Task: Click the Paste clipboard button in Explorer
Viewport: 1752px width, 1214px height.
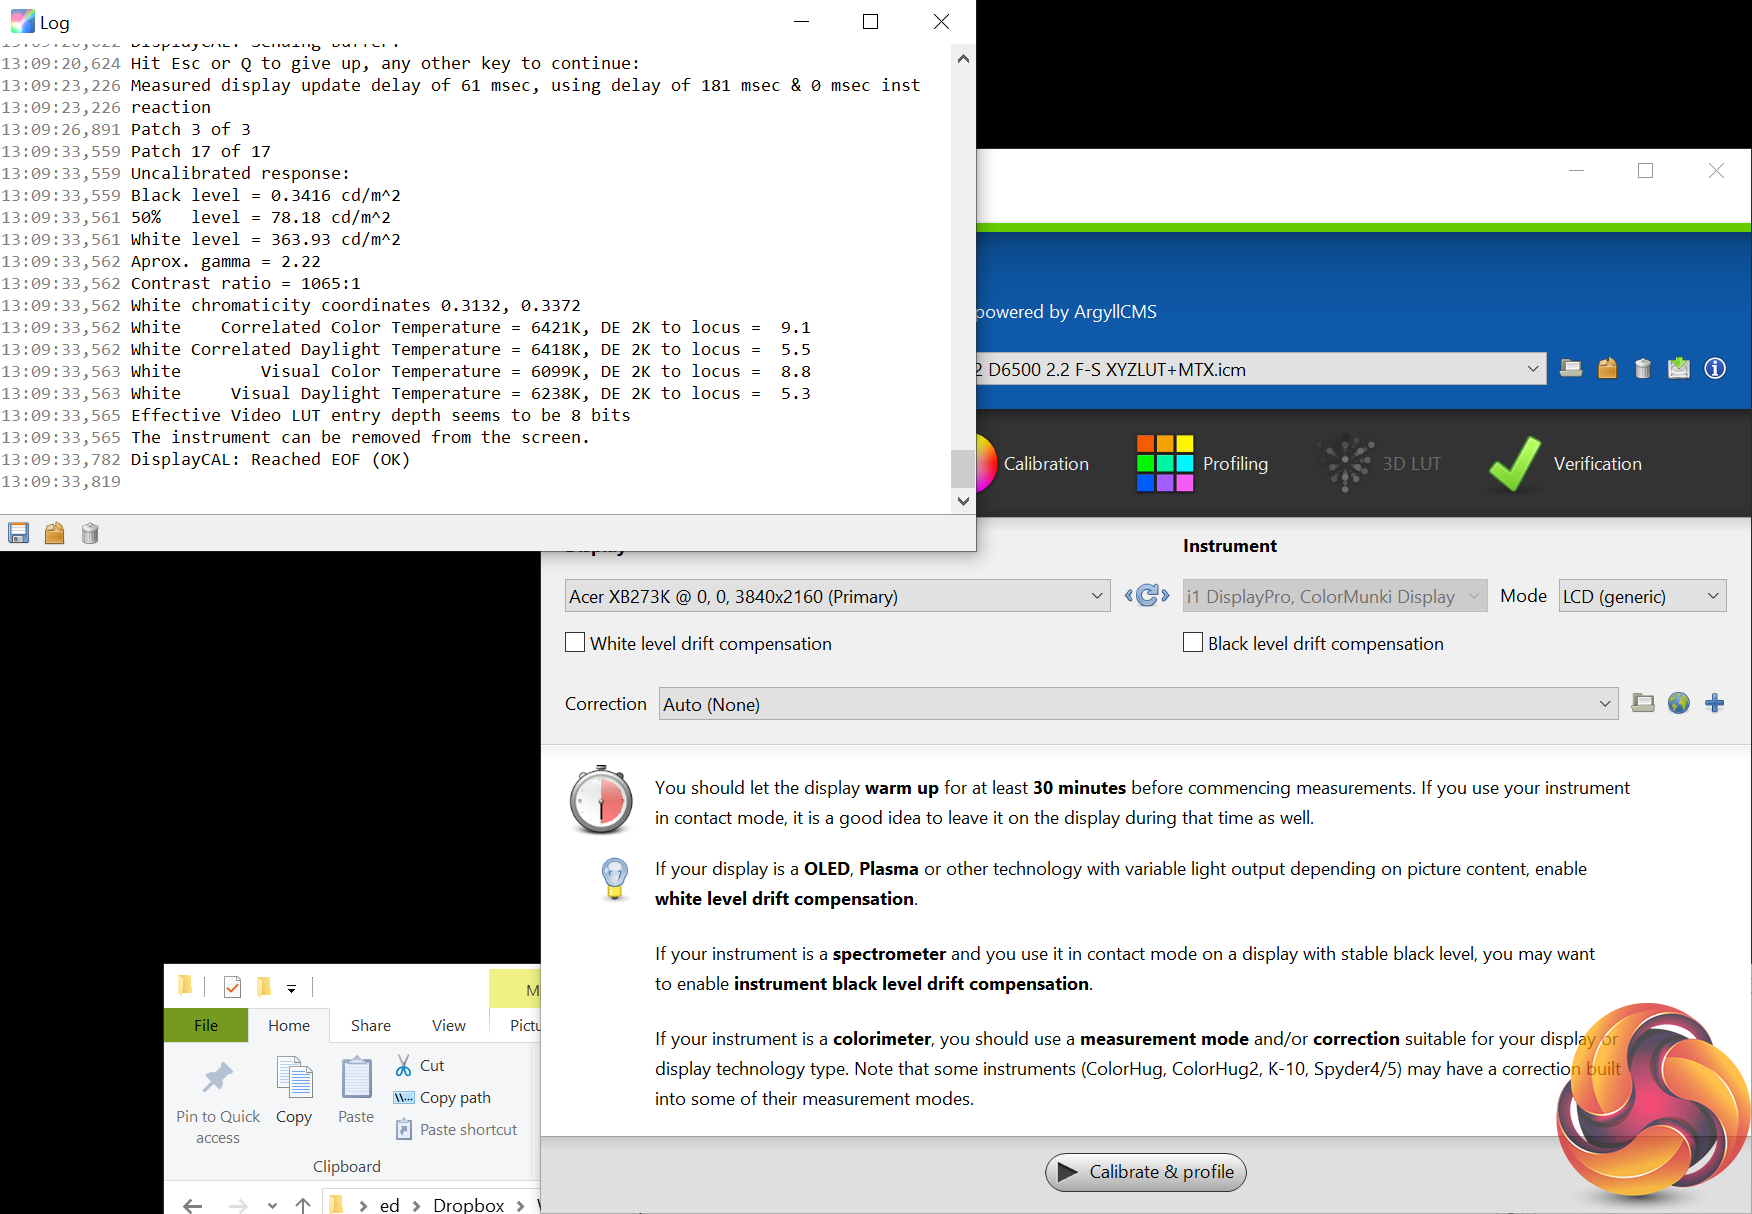Action: (x=356, y=1091)
